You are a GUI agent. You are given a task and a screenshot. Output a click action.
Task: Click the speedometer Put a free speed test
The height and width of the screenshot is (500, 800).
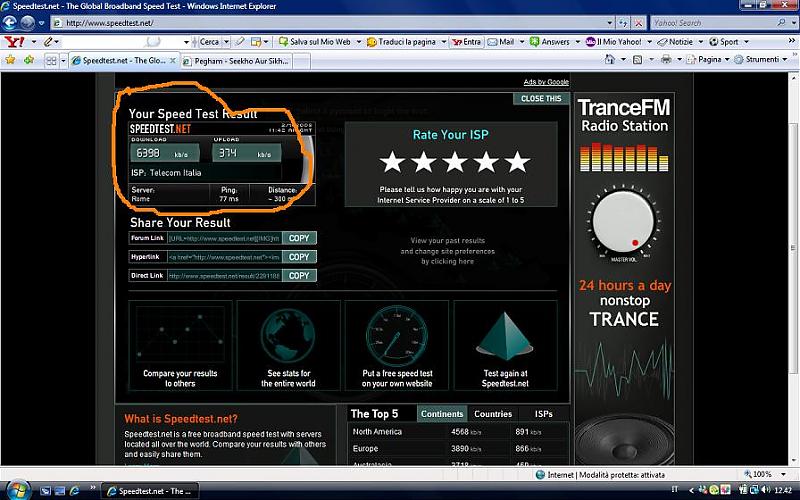397,335
